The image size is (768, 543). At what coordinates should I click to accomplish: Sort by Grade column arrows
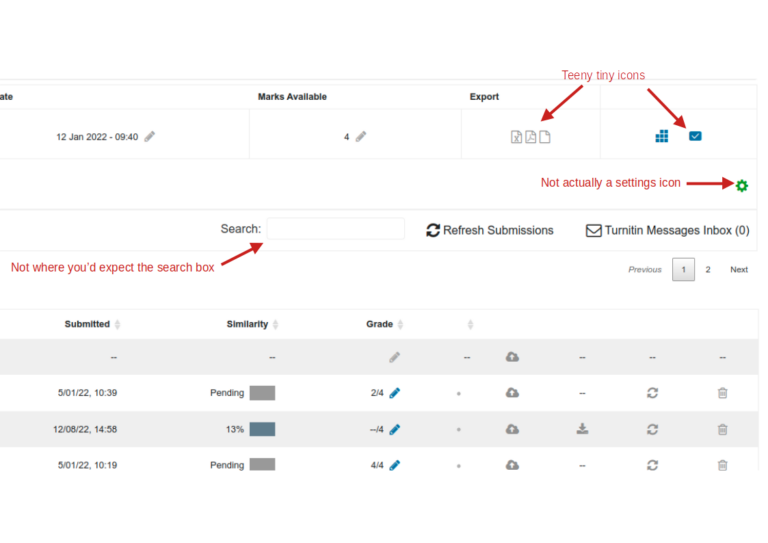[x=400, y=324]
